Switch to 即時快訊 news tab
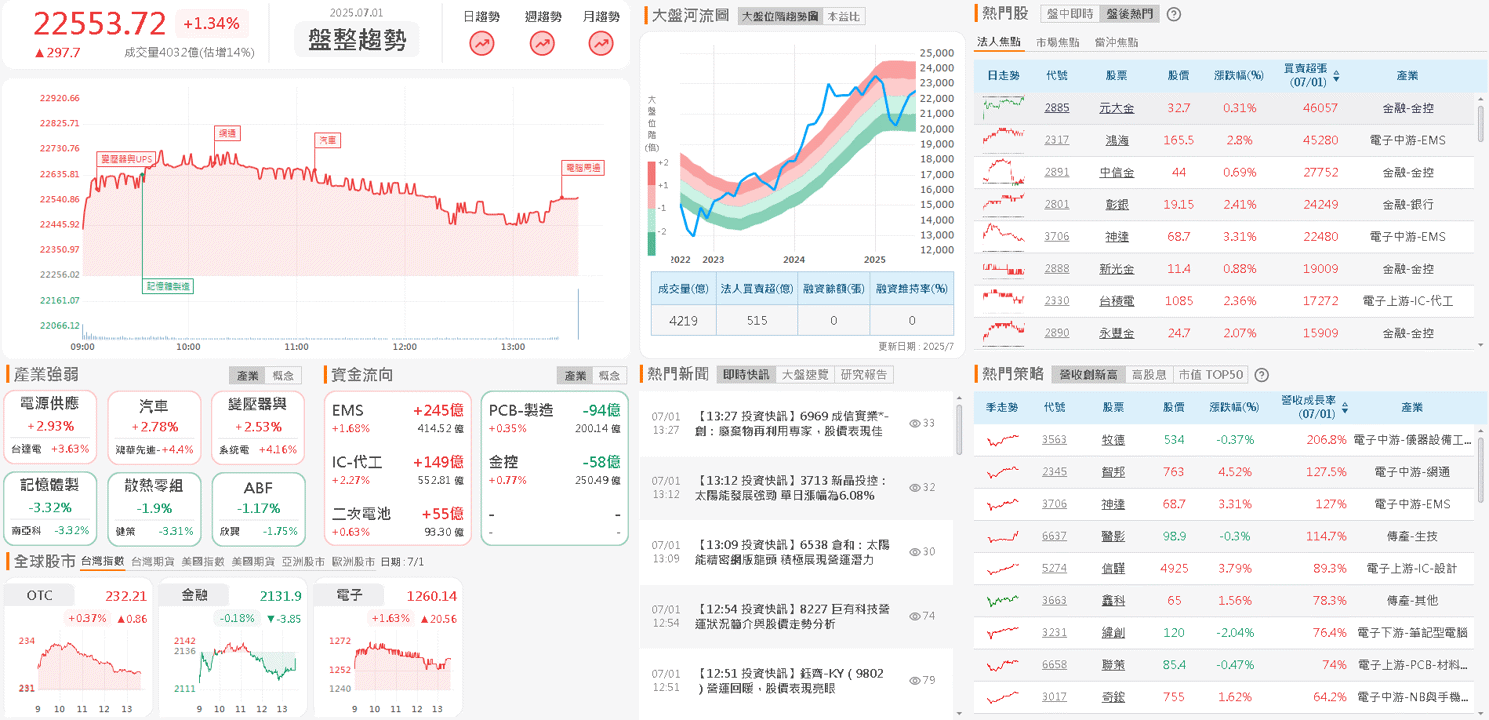 [746, 374]
